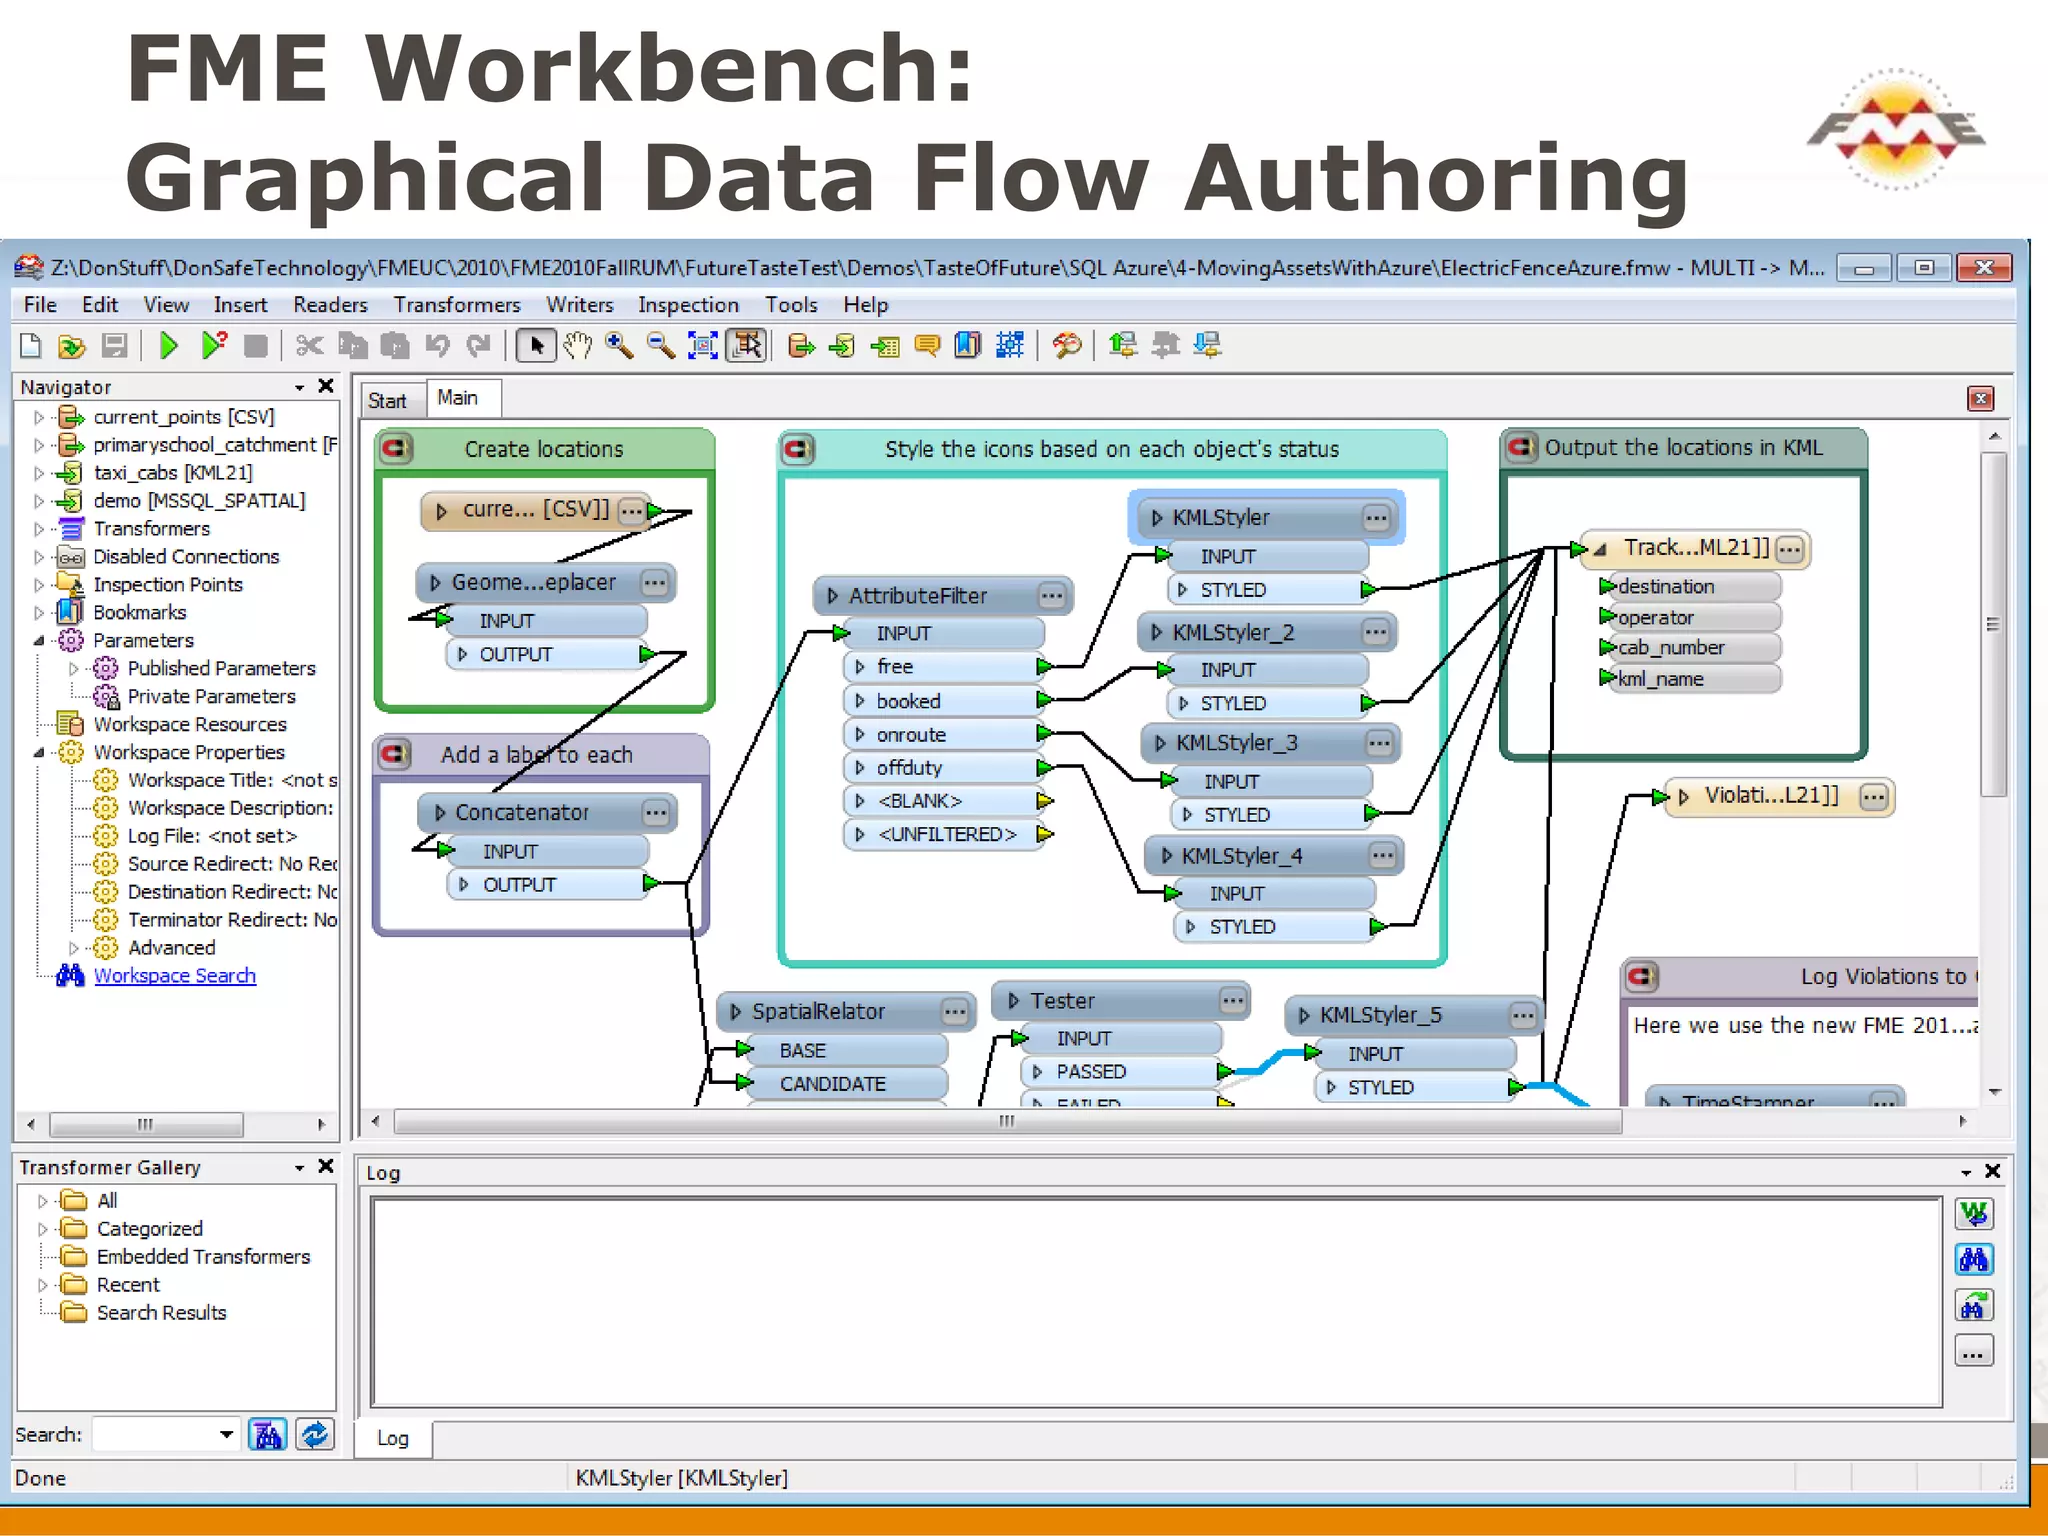The height and width of the screenshot is (1536, 2048).
Task: Click the ellipsis button on KMLStyler transformer
Action: [x=1376, y=518]
